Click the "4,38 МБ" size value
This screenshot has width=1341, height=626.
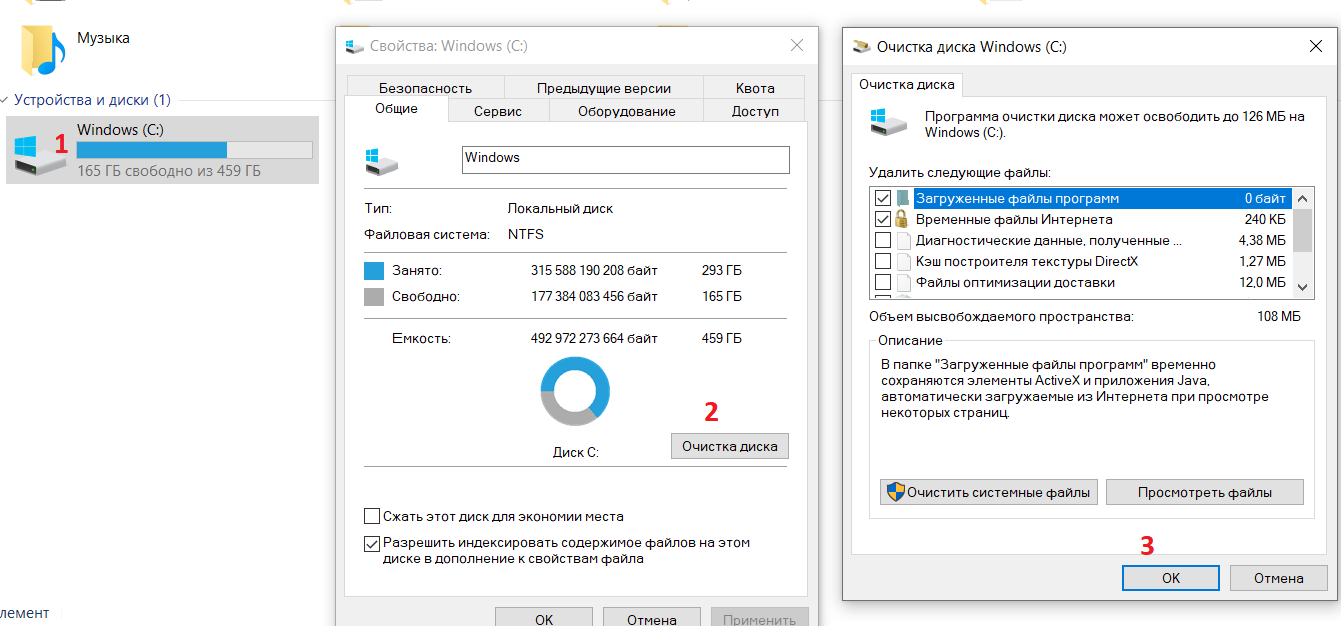pyautogui.click(x=1262, y=241)
